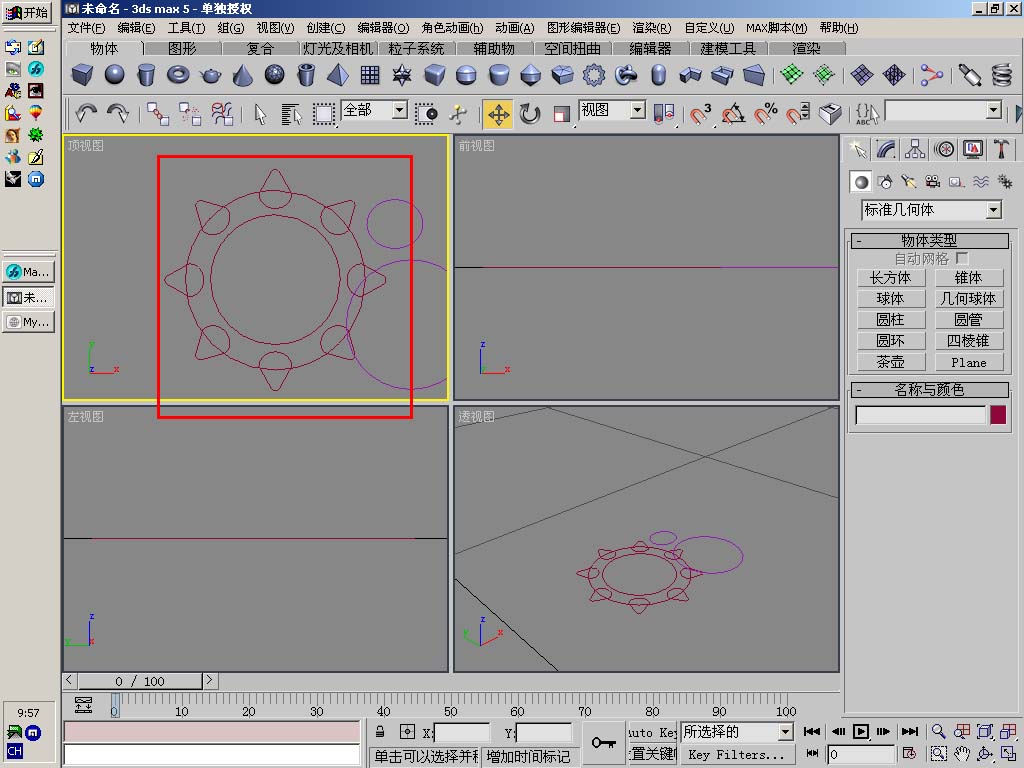Open the Display command panel tab
The height and width of the screenshot is (768, 1024).
[x=972, y=150]
